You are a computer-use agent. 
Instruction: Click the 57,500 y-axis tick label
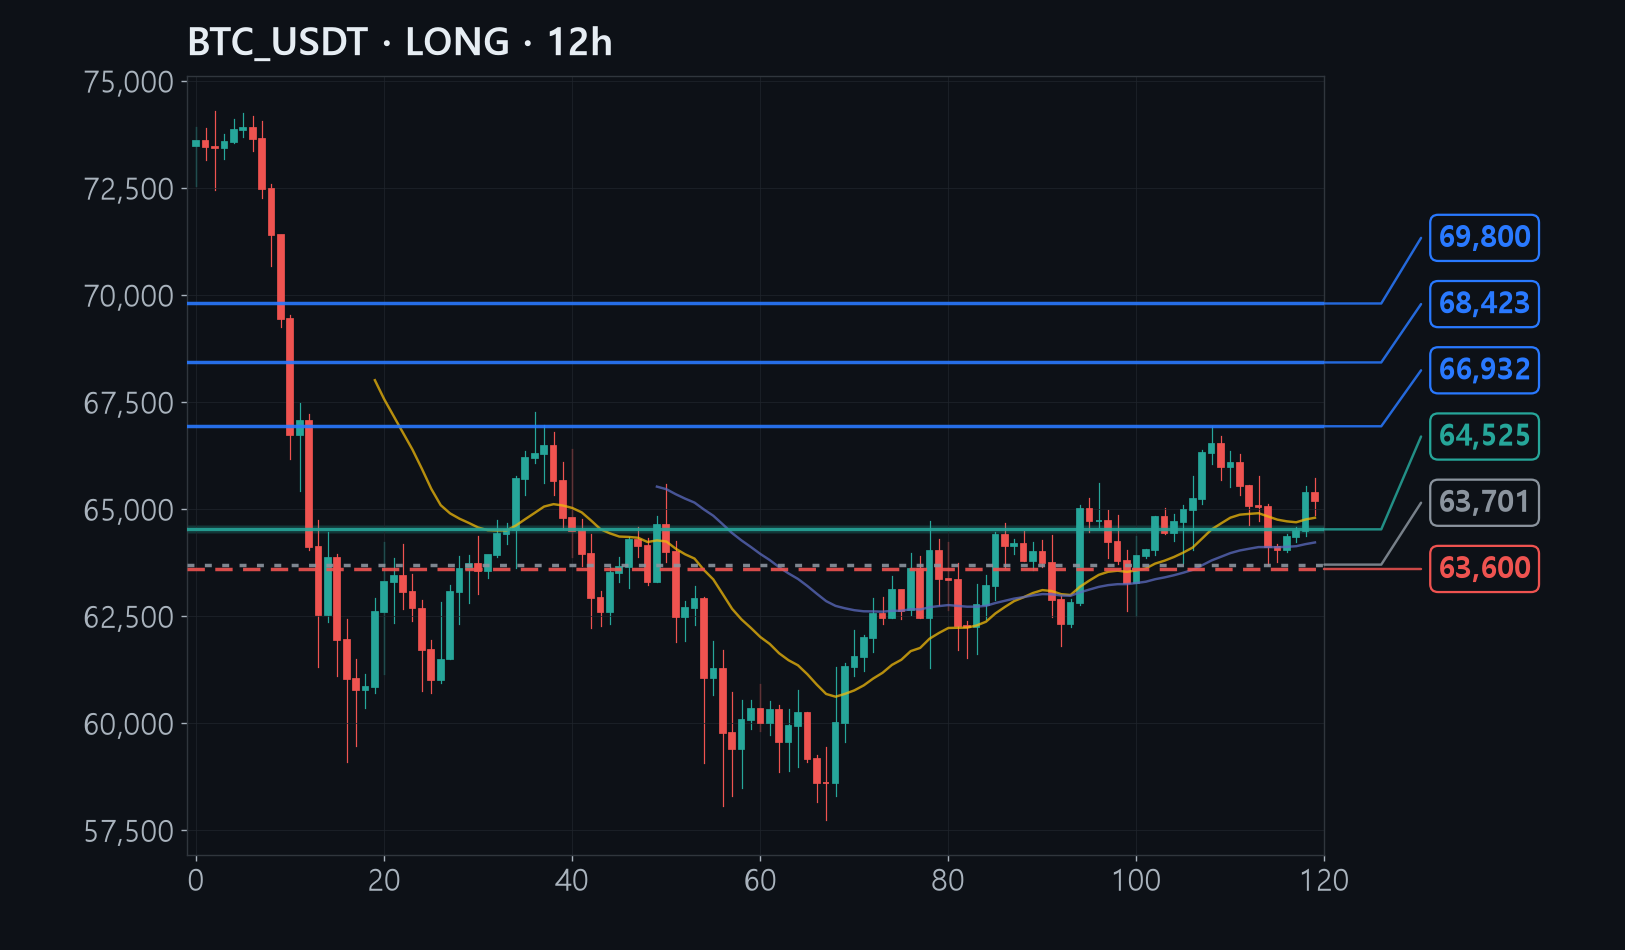129,831
